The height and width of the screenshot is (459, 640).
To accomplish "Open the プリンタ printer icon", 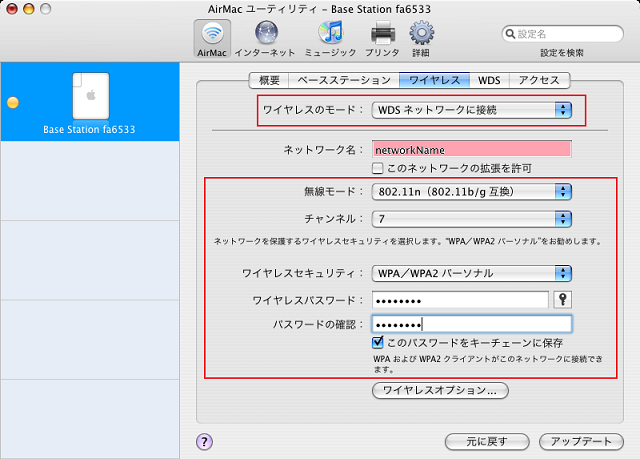I will tap(383, 33).
